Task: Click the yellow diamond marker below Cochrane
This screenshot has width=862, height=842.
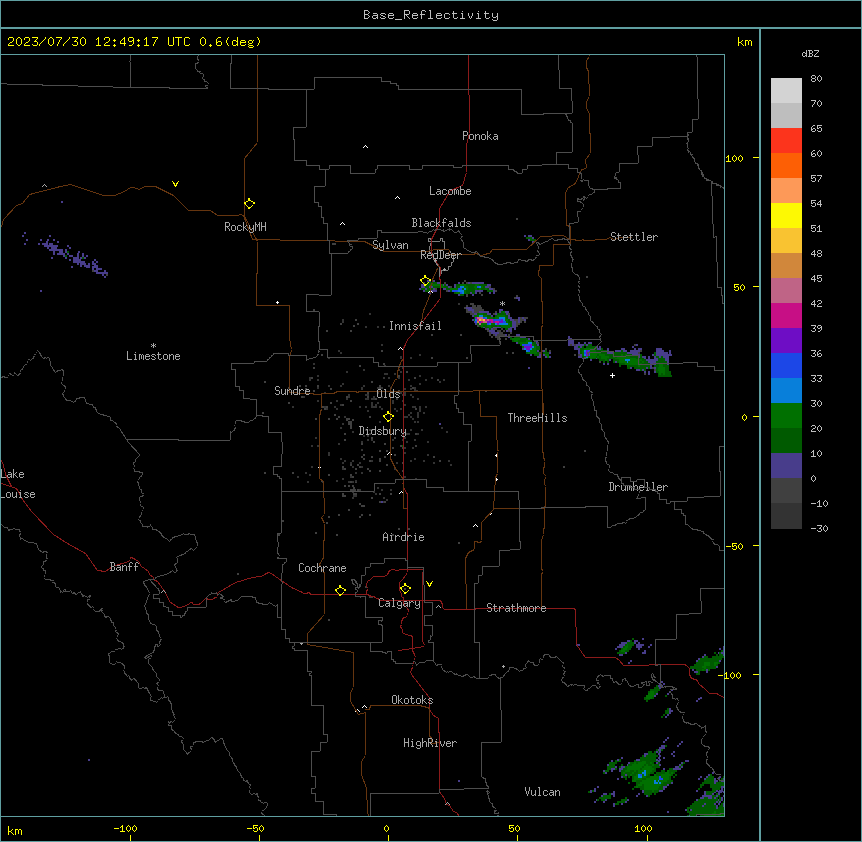Action: pyautogui.click(x=340, y=590)
